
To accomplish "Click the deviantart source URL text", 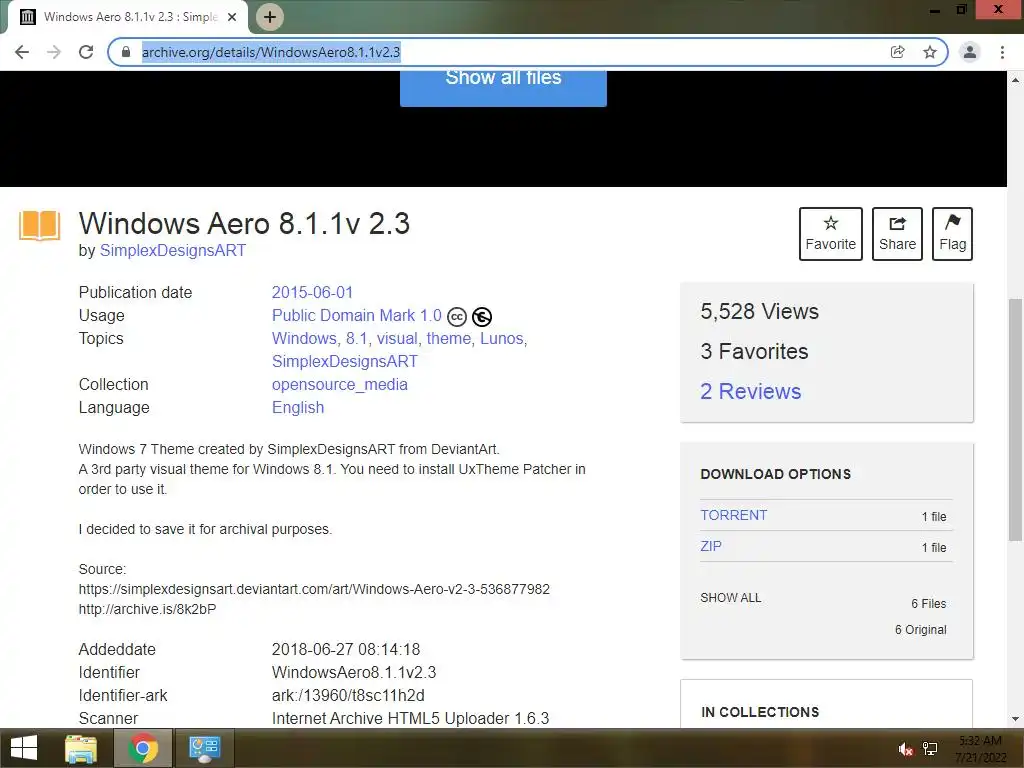I will click(314, 589).
